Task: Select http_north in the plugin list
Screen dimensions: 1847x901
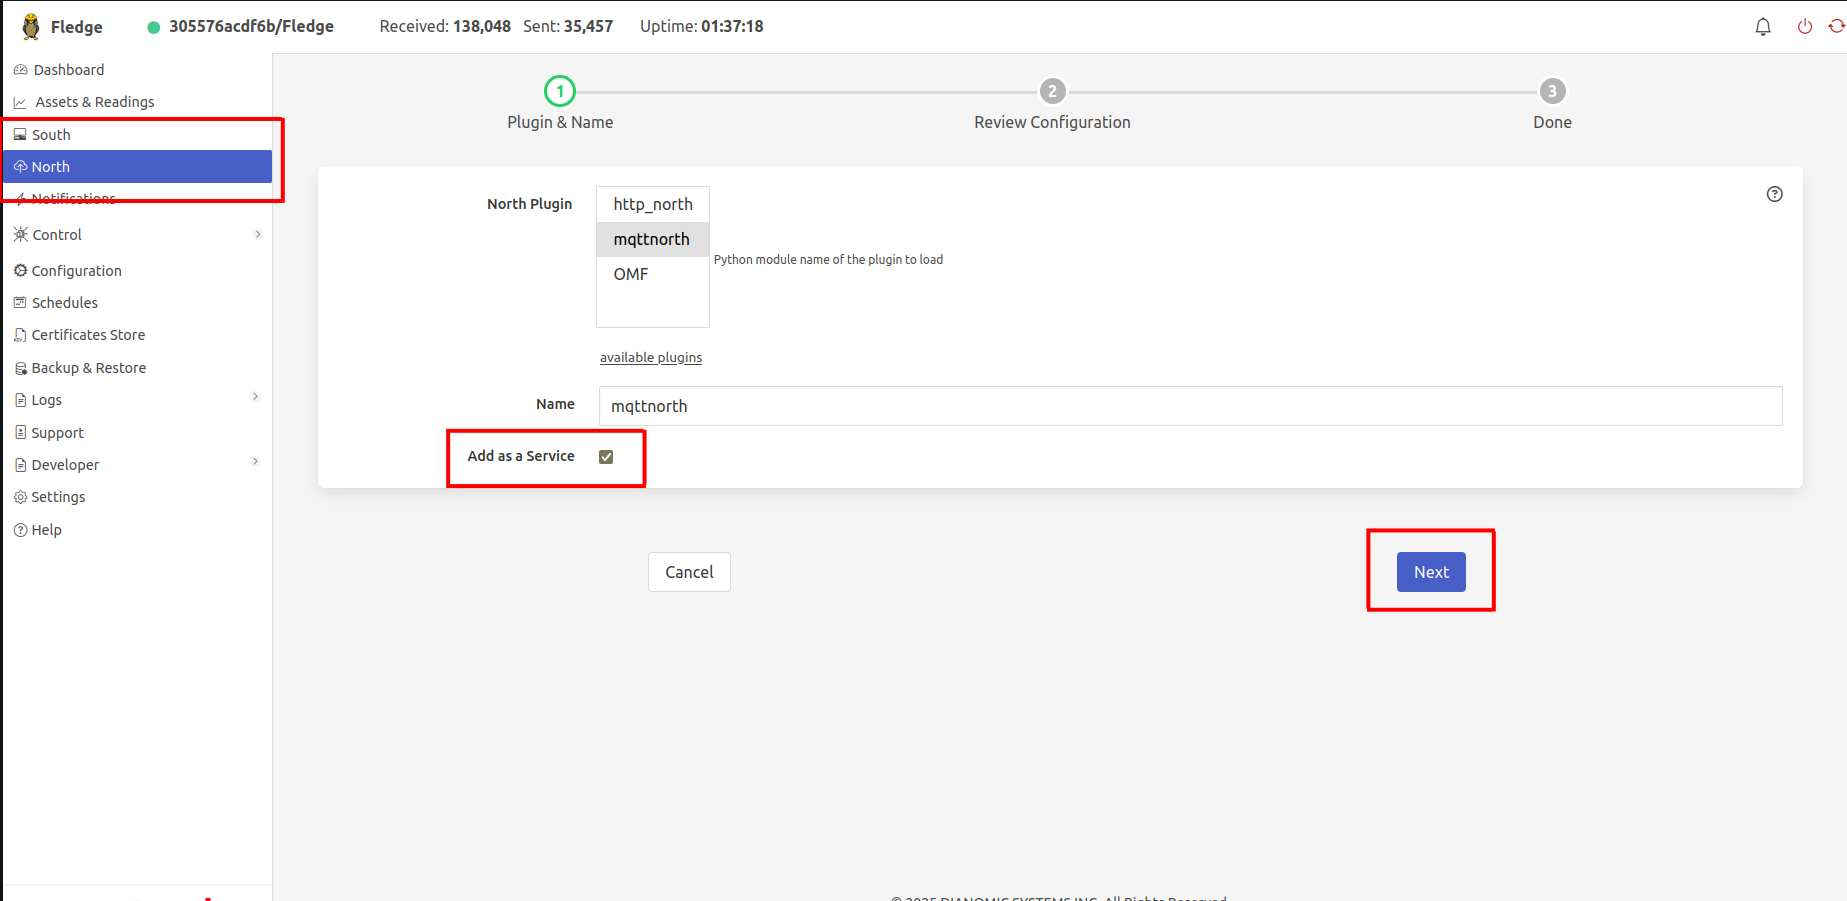Action: [653, 204]
